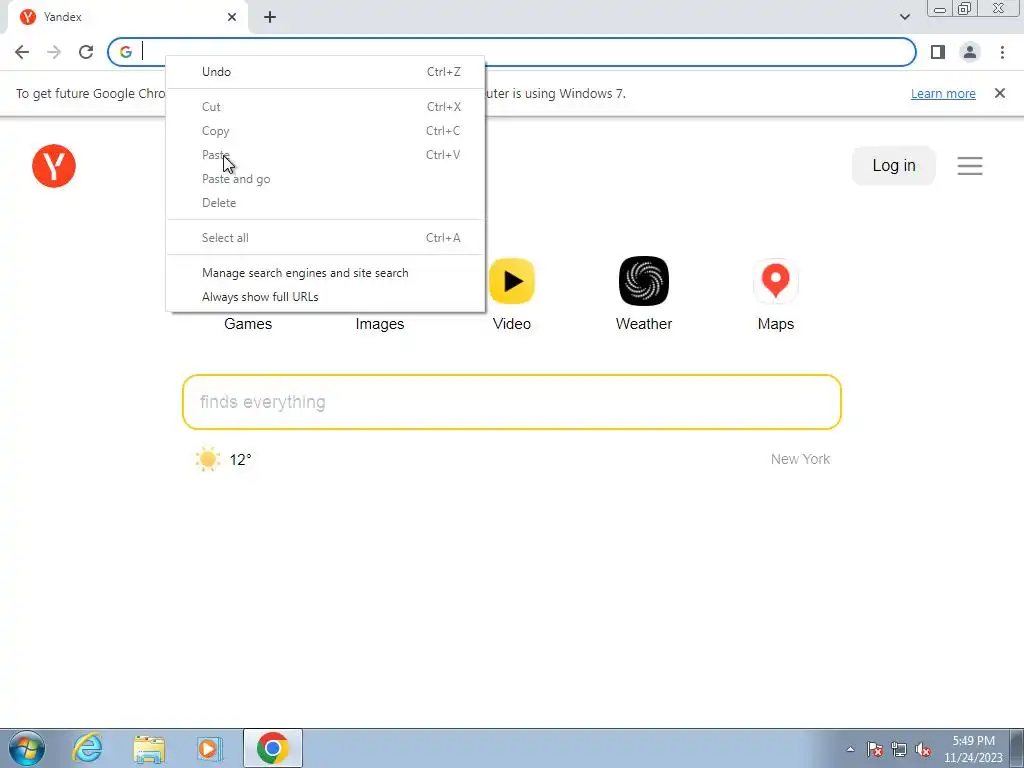The height and width of the screenshot is (768, 1024).
Task: Open Chrome three-dot menu
Action: (1002, 52)
